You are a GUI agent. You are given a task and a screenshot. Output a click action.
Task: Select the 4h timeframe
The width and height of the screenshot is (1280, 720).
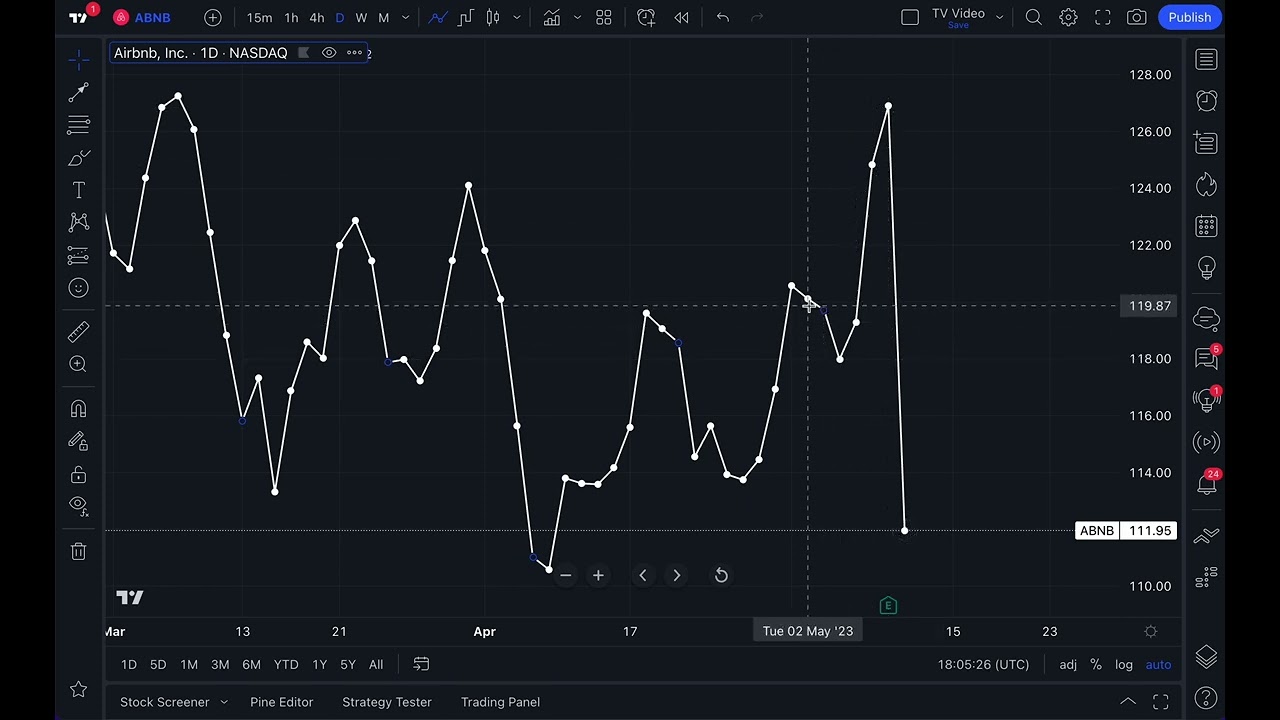(317, 17)
